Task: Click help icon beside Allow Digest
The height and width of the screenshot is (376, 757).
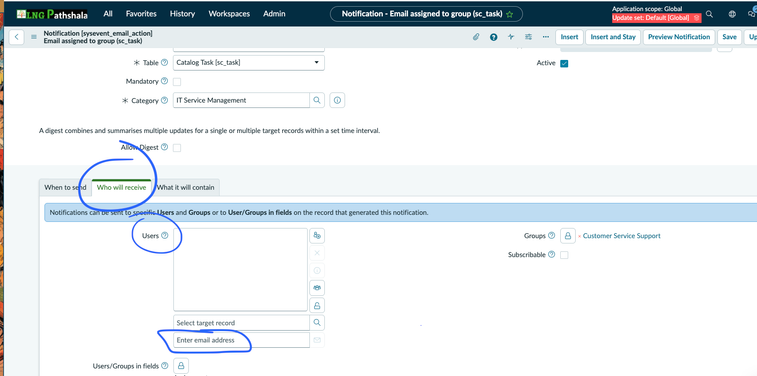Action: click(x=164, y=147)
